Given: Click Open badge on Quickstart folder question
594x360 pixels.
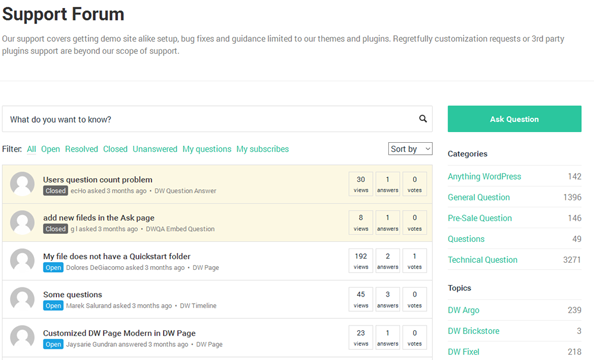Looking at the screenshot, I should [53, 268].
